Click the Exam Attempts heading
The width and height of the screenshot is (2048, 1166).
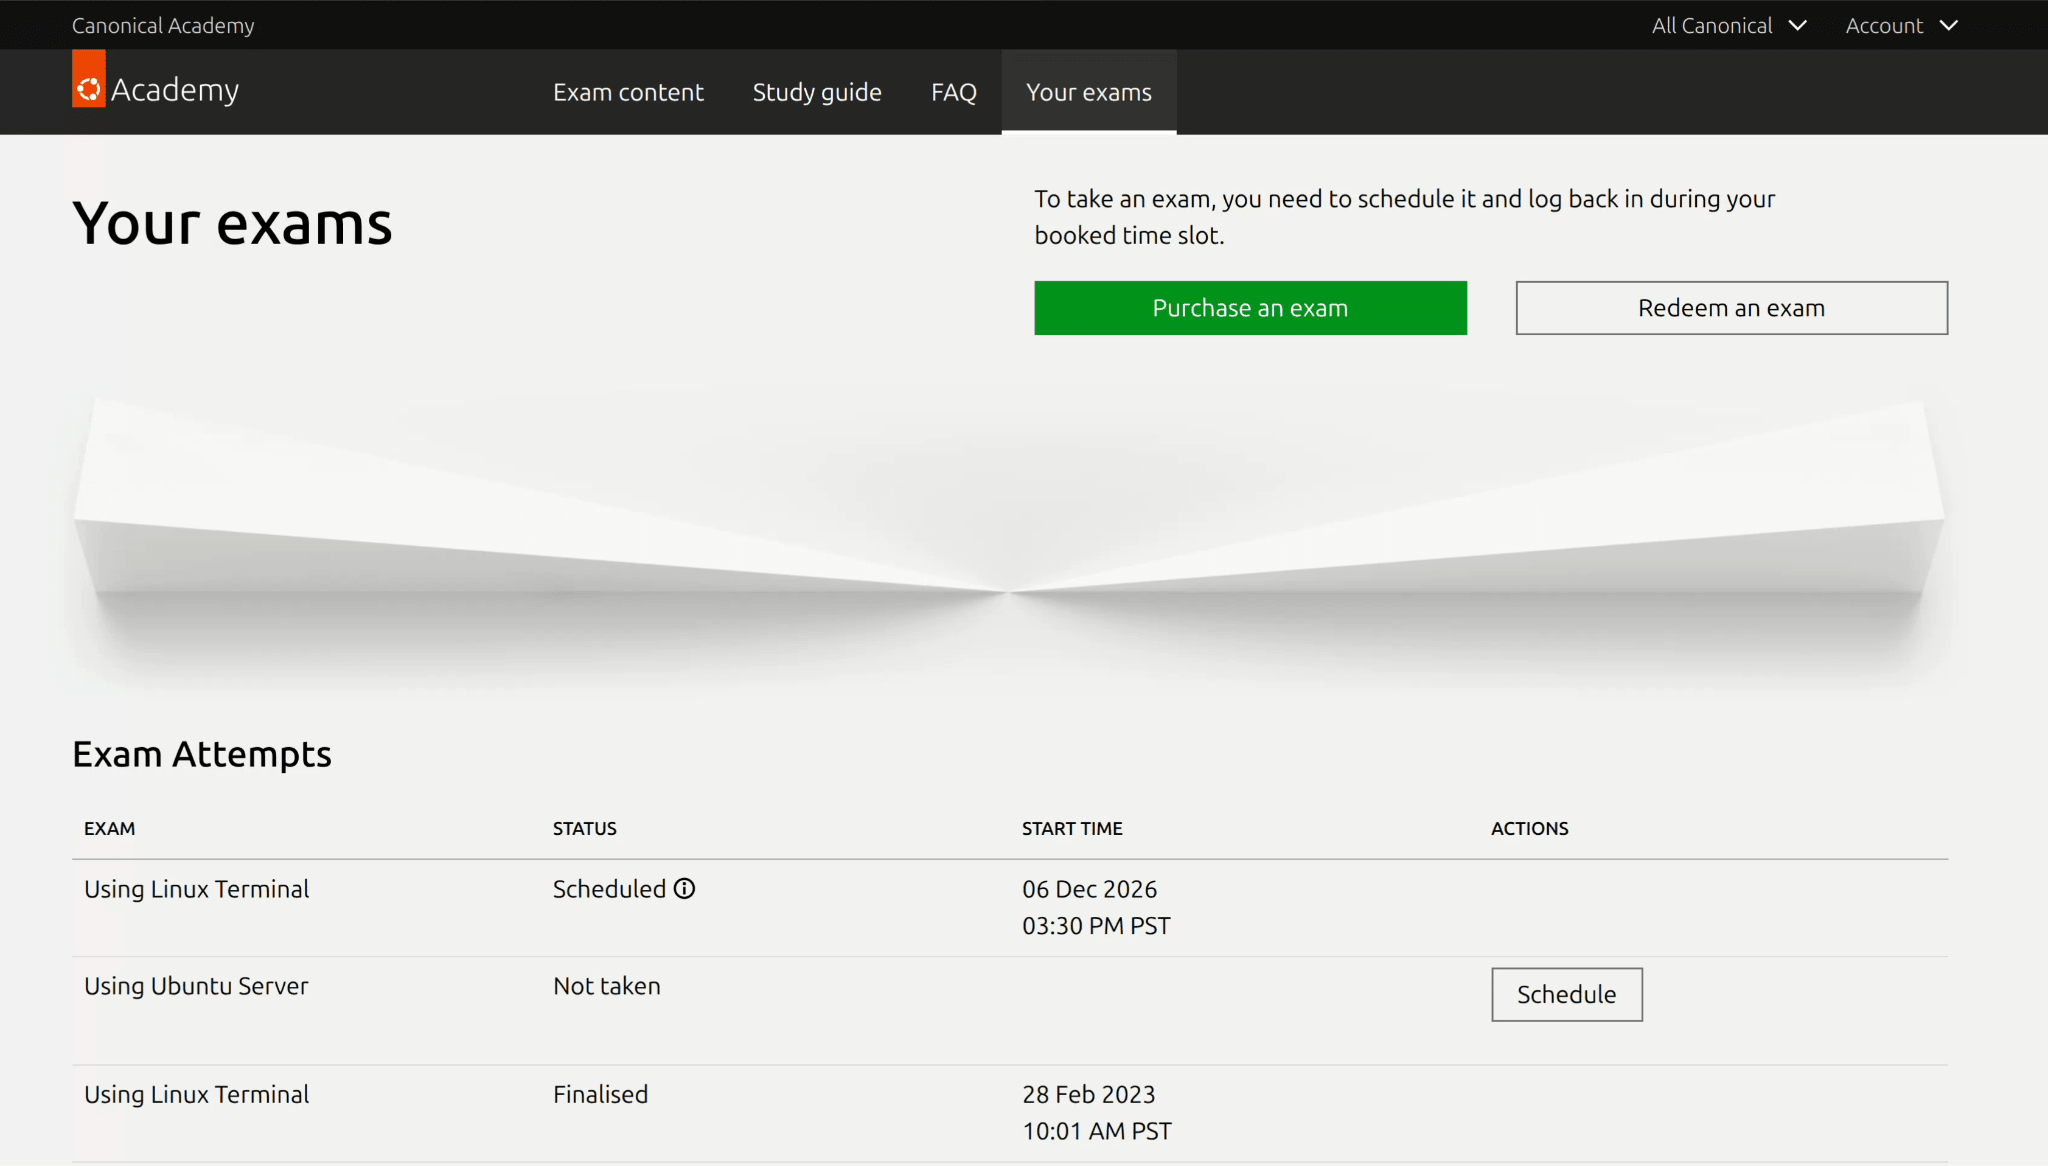(201, 754)
